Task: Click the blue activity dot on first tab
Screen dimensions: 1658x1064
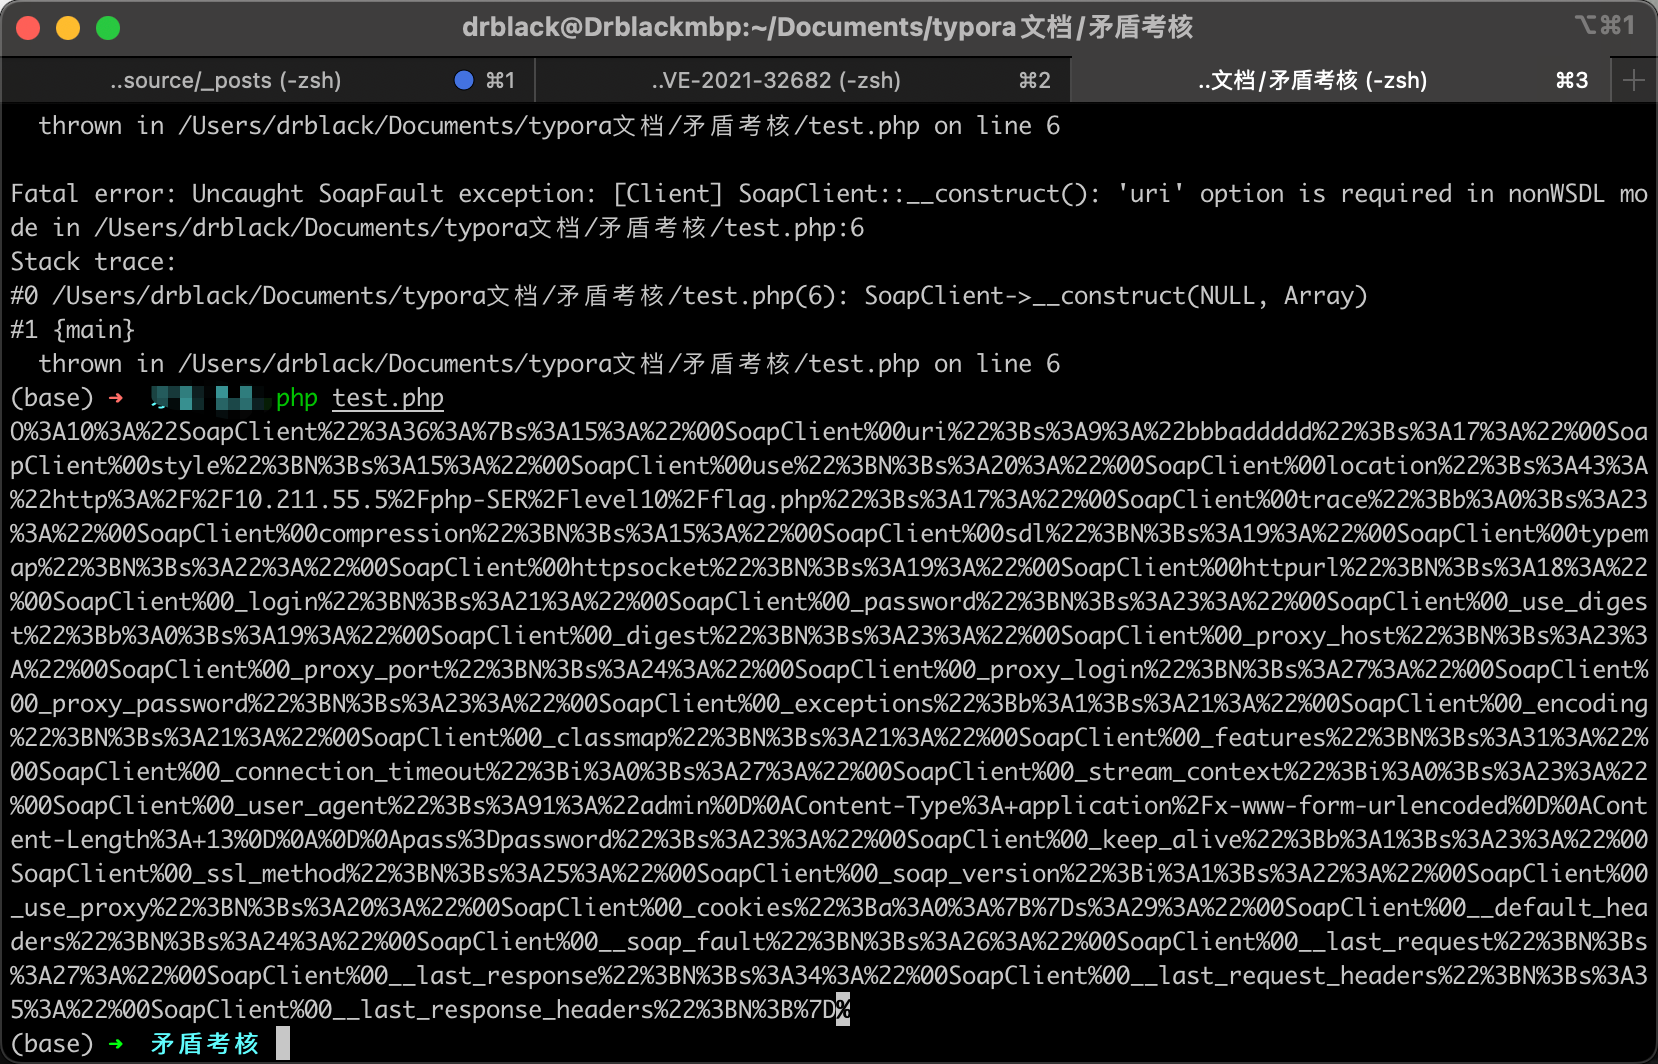Action: (x=464, y=80)
